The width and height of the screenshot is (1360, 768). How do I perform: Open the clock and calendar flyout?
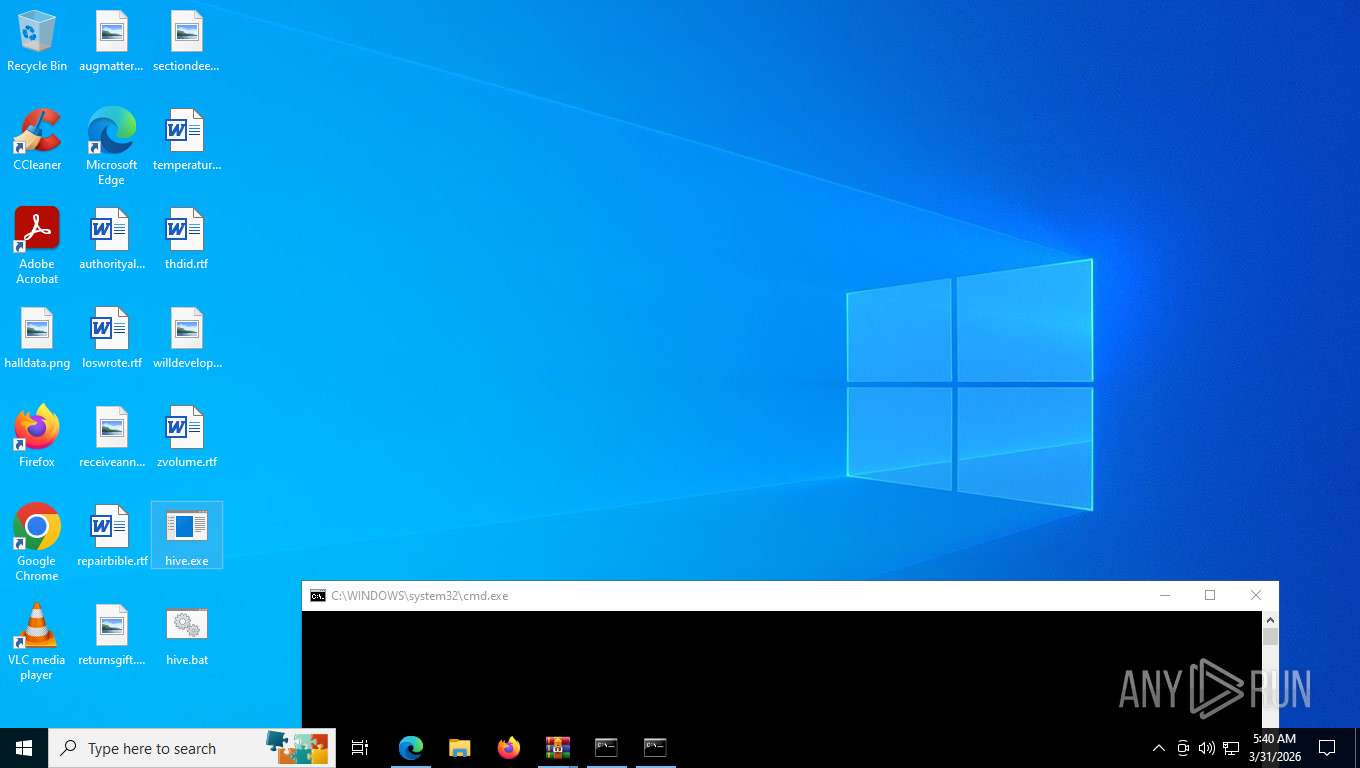1274,748
